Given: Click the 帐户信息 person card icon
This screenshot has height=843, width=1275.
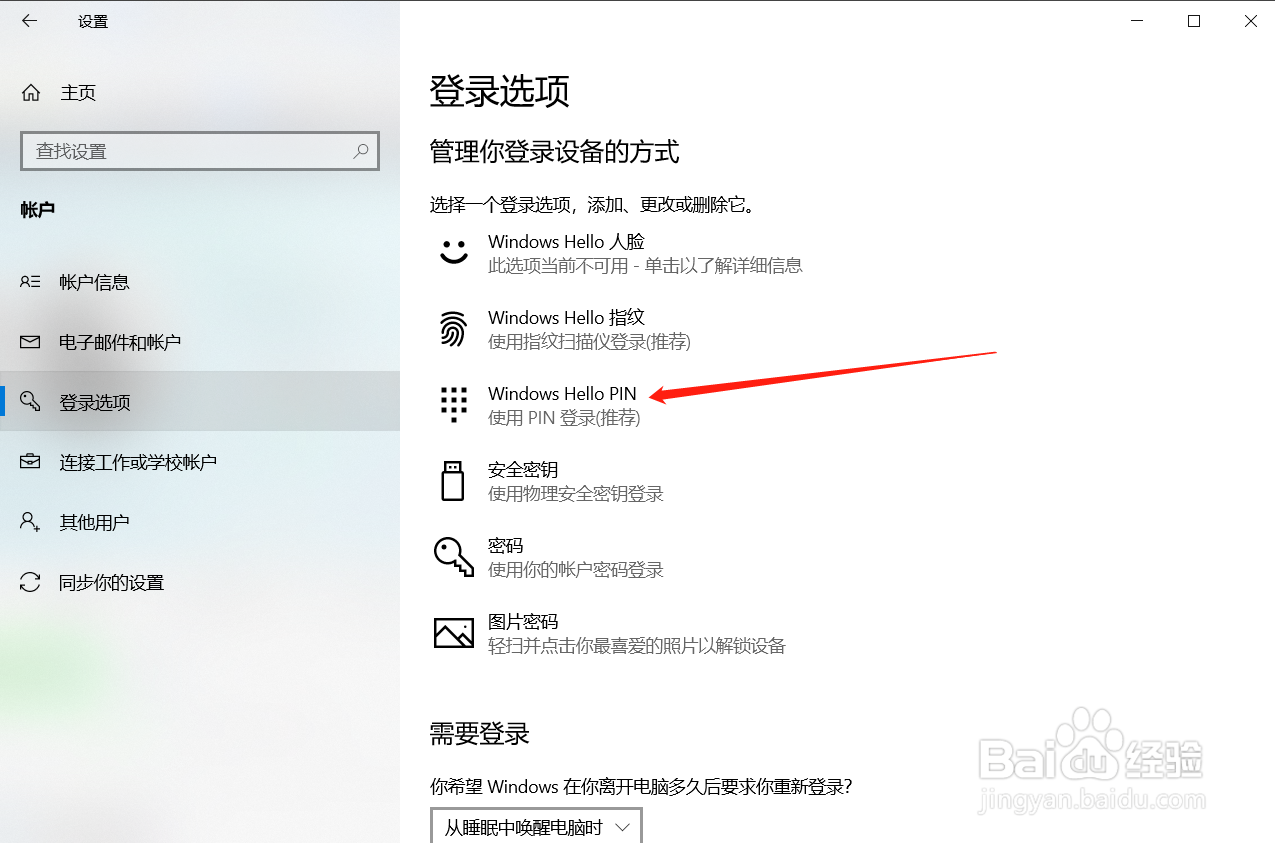Looking at the screenshot, I should (31, 282).
